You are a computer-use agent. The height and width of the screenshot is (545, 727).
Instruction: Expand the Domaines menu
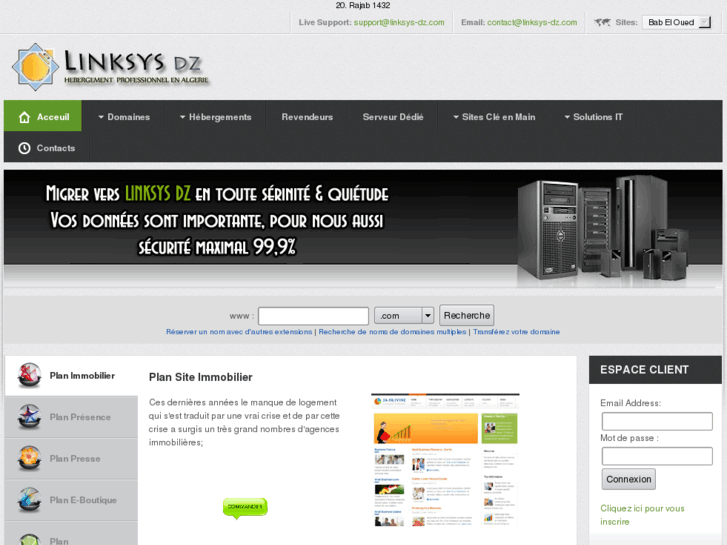(124, 117)
